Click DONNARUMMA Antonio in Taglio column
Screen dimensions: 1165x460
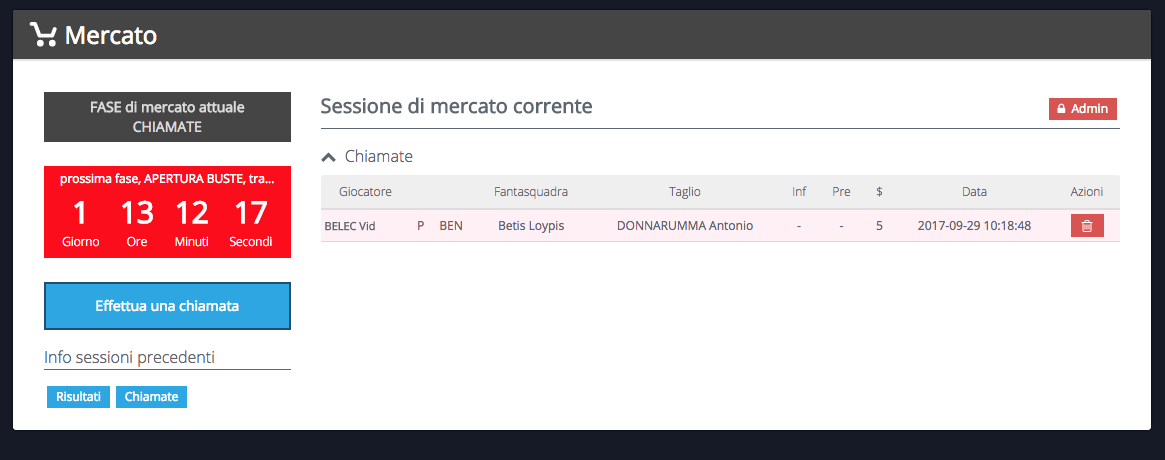point(685,226)
